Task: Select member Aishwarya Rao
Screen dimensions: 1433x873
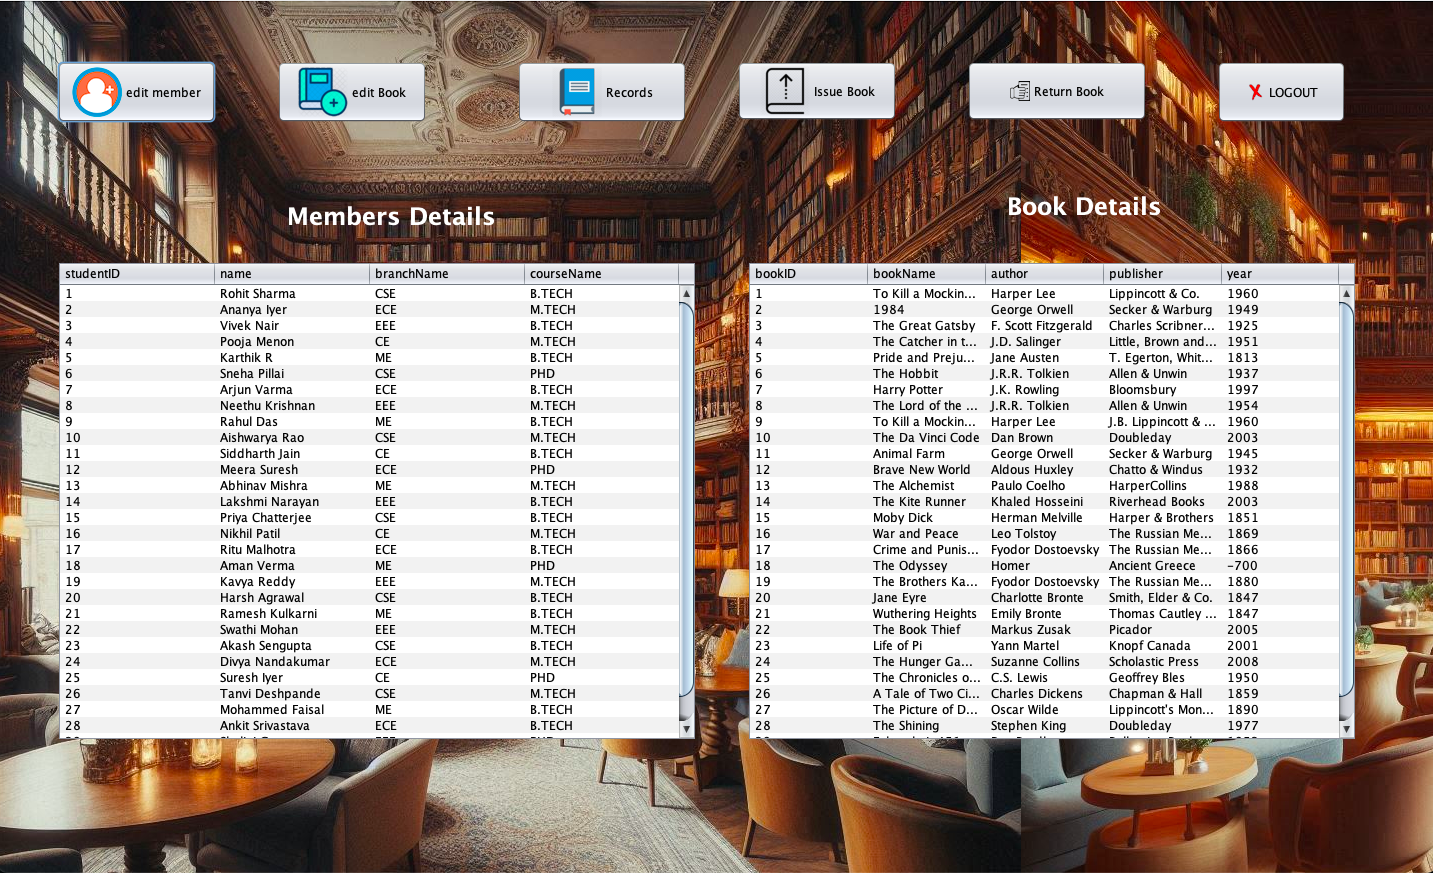Action: click(369, 438)
